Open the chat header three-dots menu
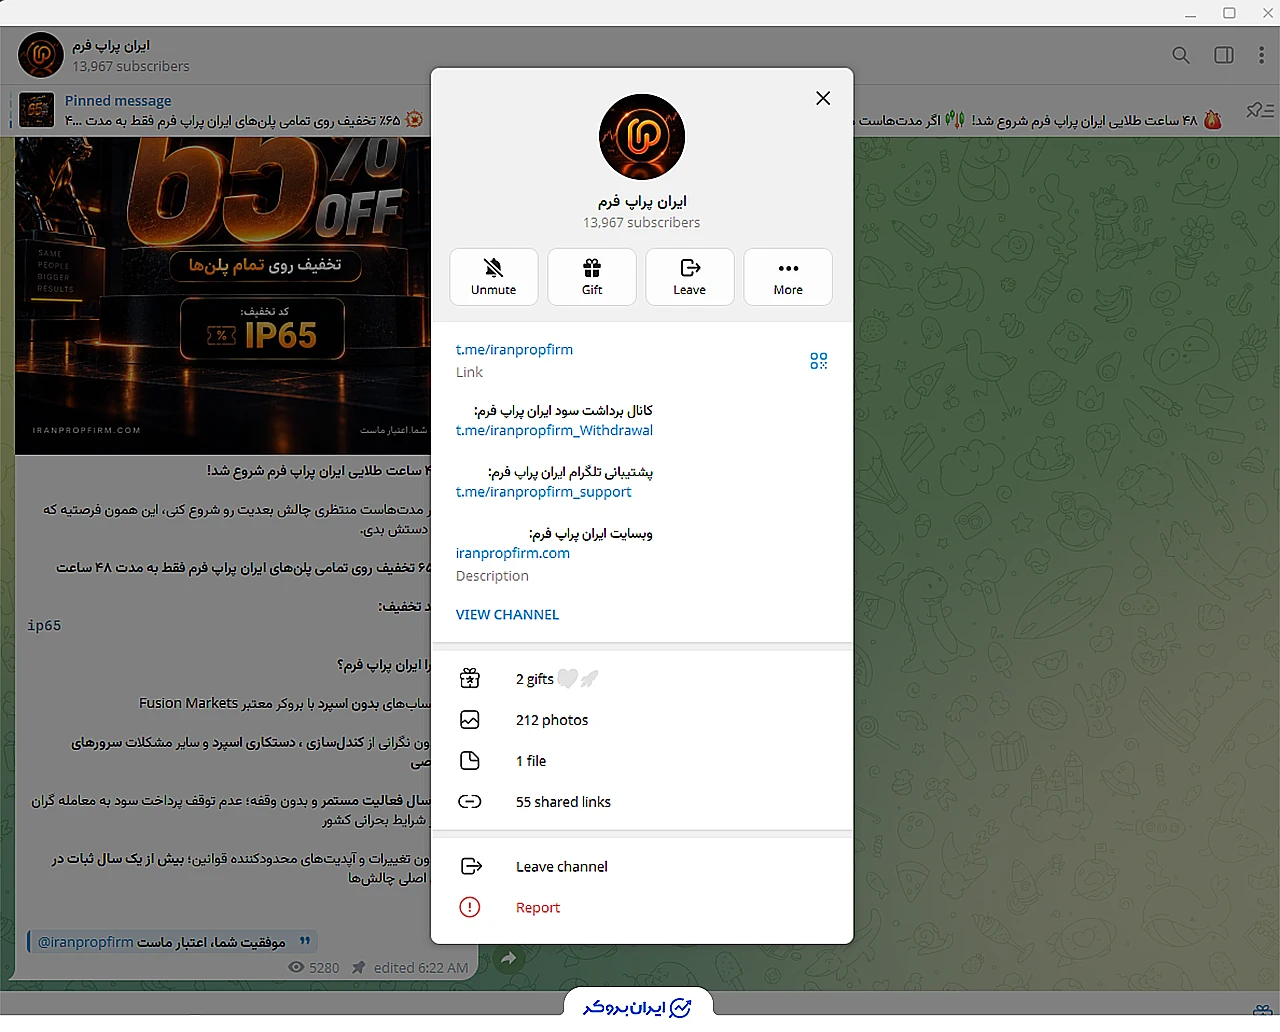The image size is (1280, 1032). [1261, 55]
